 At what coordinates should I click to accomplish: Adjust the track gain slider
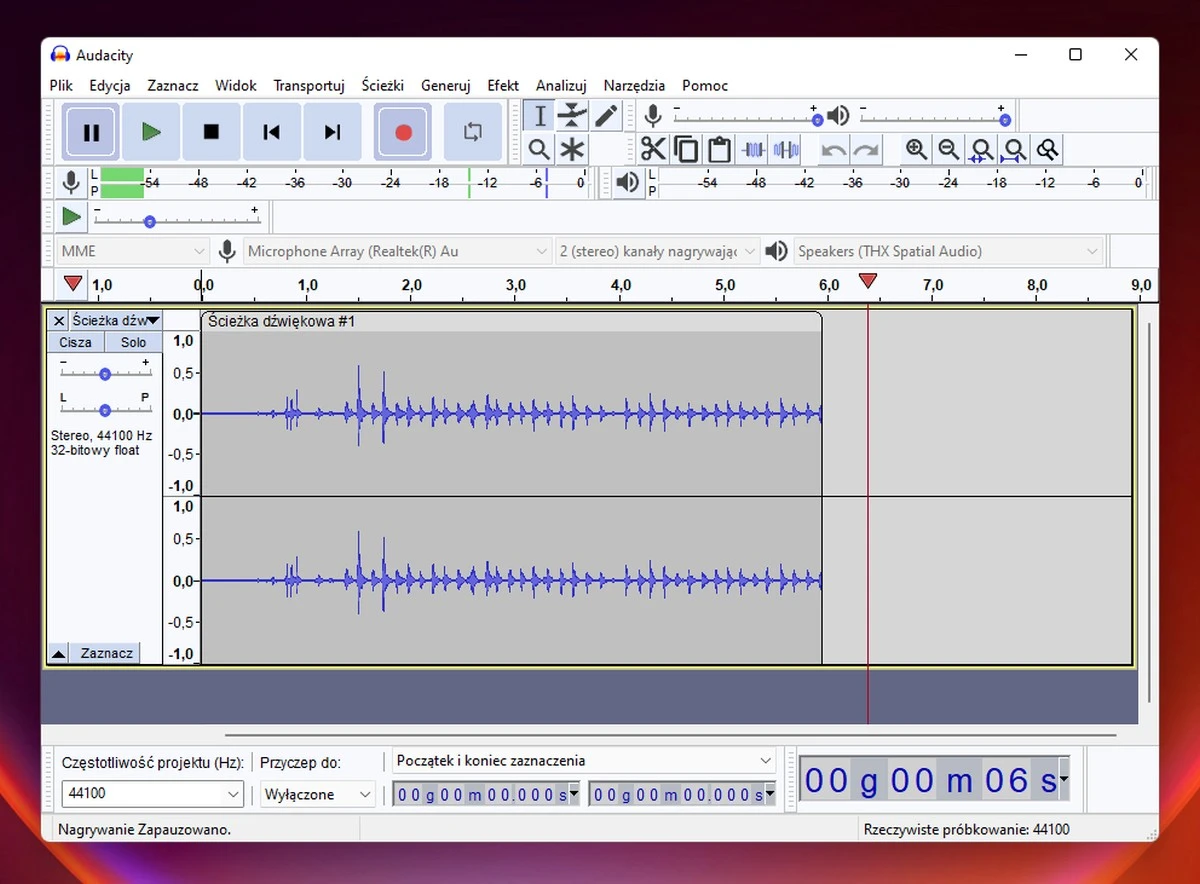tap(104, 373)
